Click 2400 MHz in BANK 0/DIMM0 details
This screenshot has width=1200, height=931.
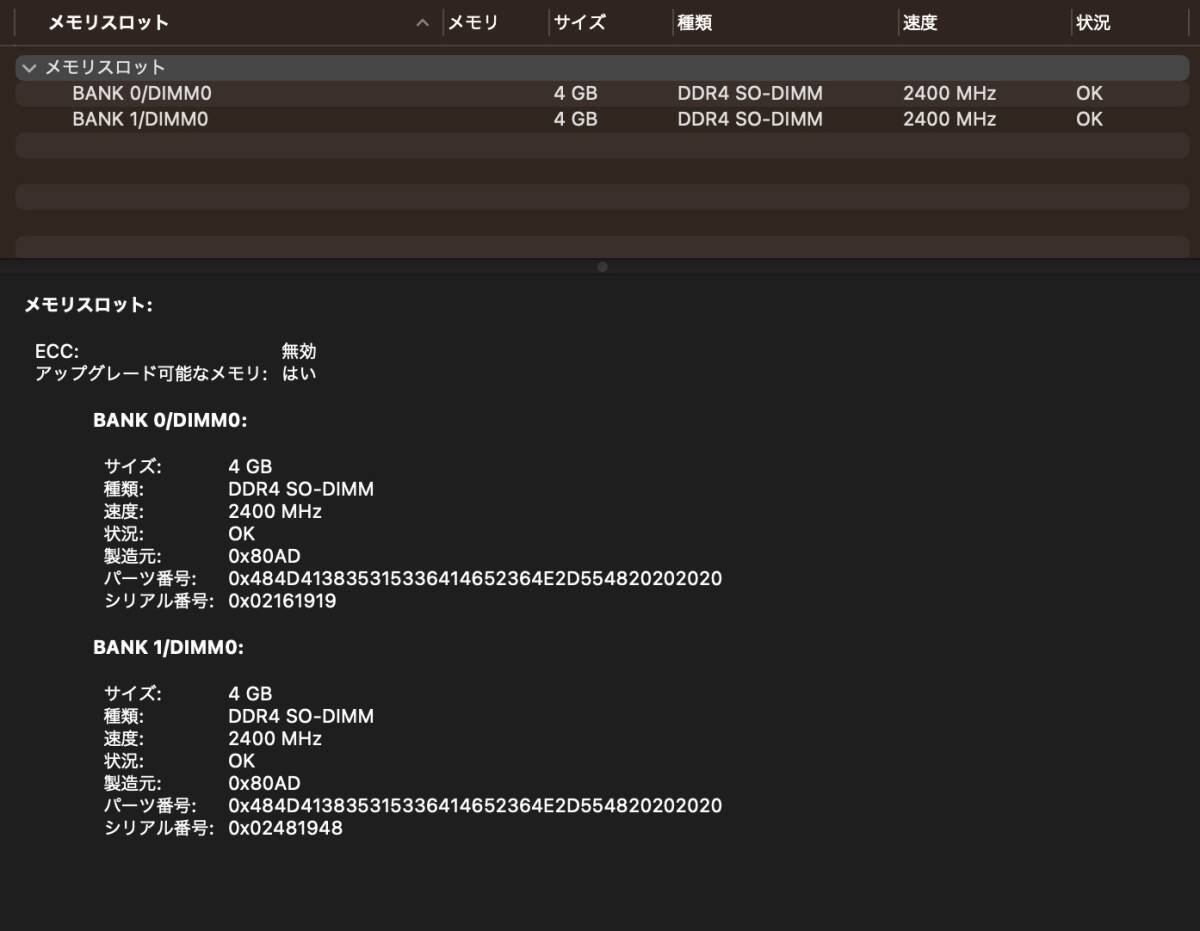click(x=275, y=512)
